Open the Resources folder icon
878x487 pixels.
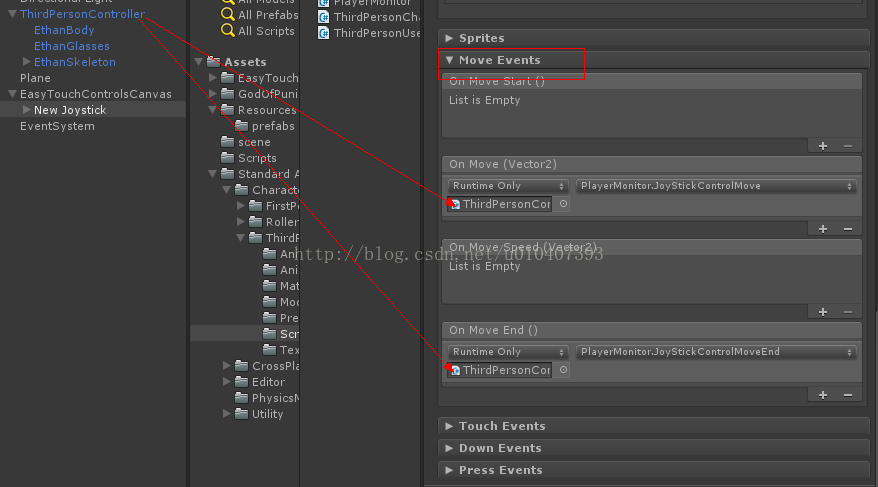(227, 110)
